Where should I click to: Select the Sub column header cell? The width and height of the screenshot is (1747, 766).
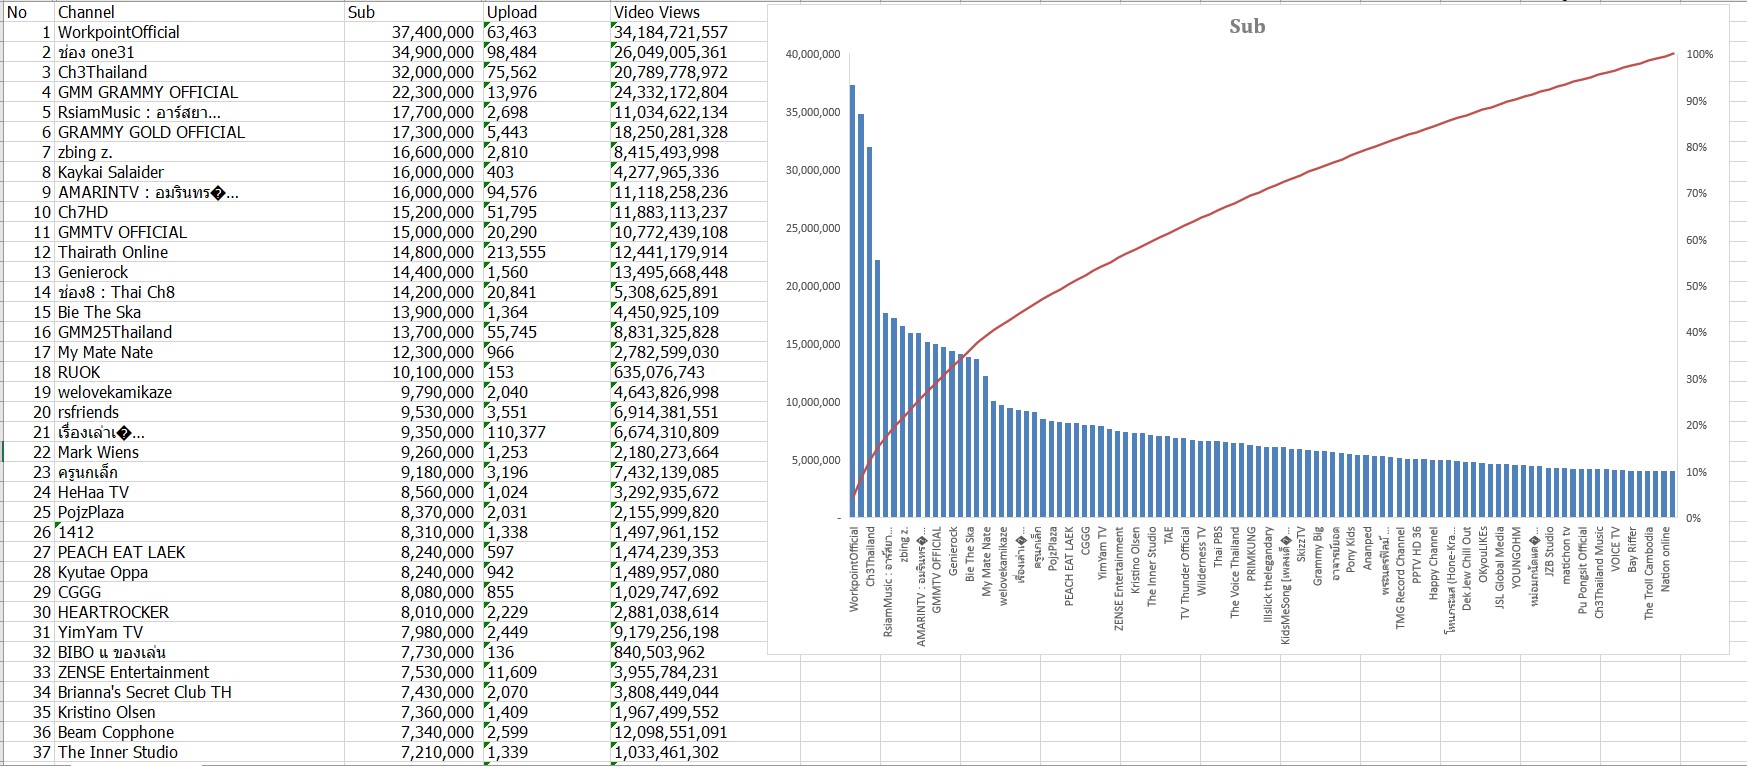413,12
